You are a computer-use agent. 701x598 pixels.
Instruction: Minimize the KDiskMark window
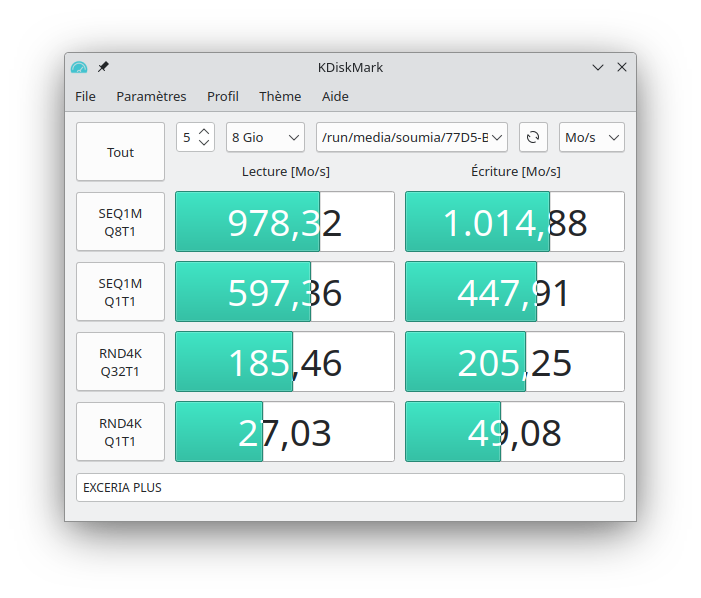pyautogui.click(x=598, y=67)
